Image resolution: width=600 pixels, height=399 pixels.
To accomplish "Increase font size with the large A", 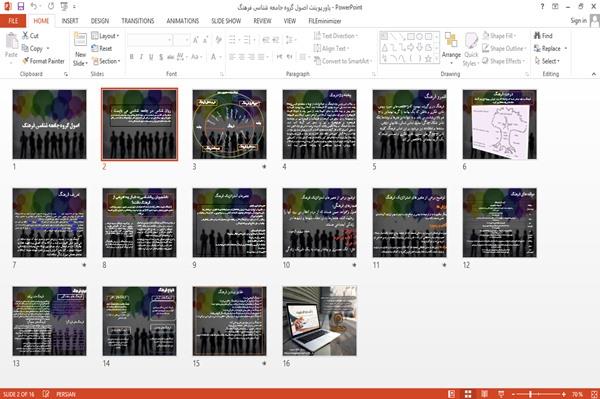I will (x=196, y=40).
